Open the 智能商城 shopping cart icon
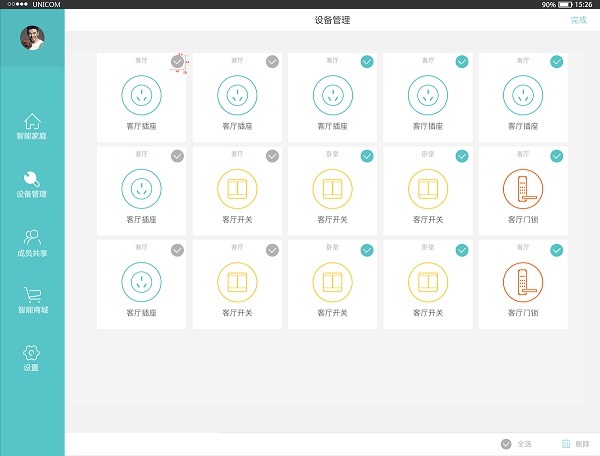 pyautogui.click(x=32, y=295)
